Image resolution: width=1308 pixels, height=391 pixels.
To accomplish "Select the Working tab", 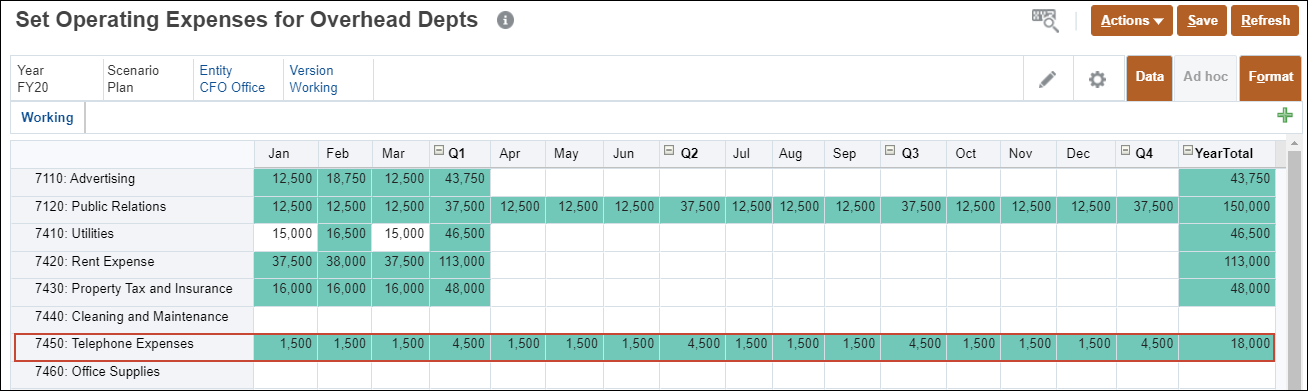I will pyautogui.click(x=47, y=117).
